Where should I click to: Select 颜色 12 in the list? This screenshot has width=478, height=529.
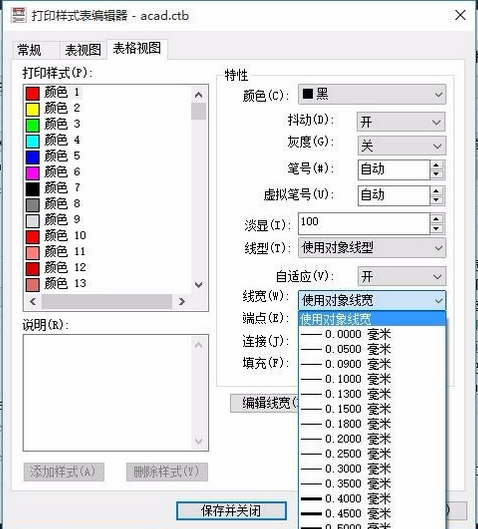coord(108,268)
